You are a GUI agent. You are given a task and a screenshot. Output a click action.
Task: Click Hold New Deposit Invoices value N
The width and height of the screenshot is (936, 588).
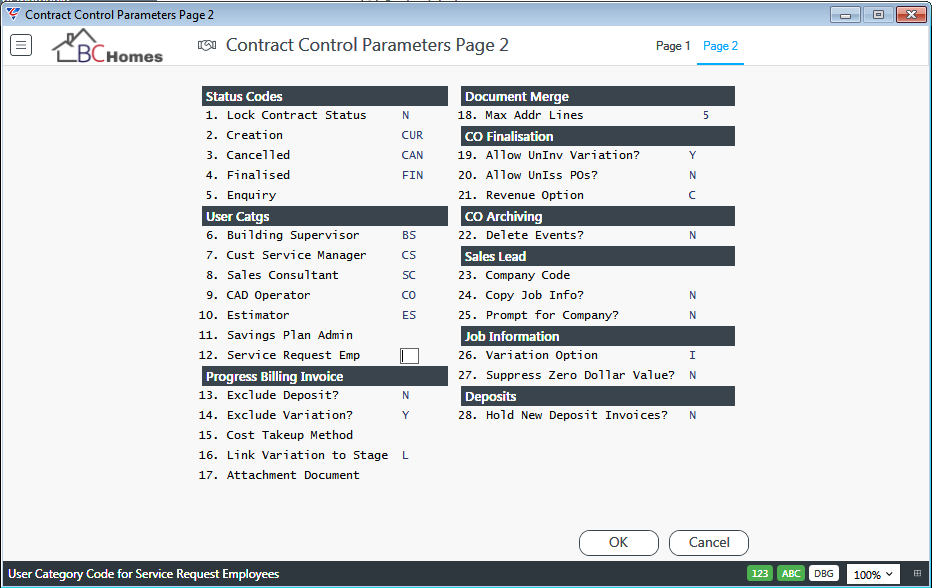coord(692,415)
